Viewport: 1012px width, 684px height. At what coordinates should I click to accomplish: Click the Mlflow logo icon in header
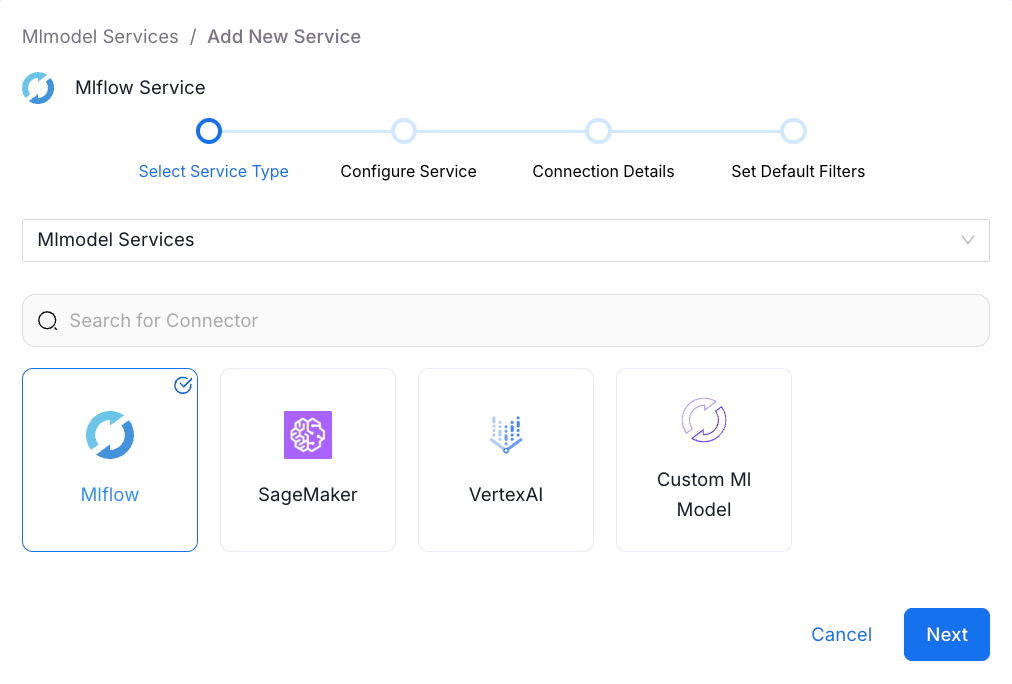[x=38, y=88]
